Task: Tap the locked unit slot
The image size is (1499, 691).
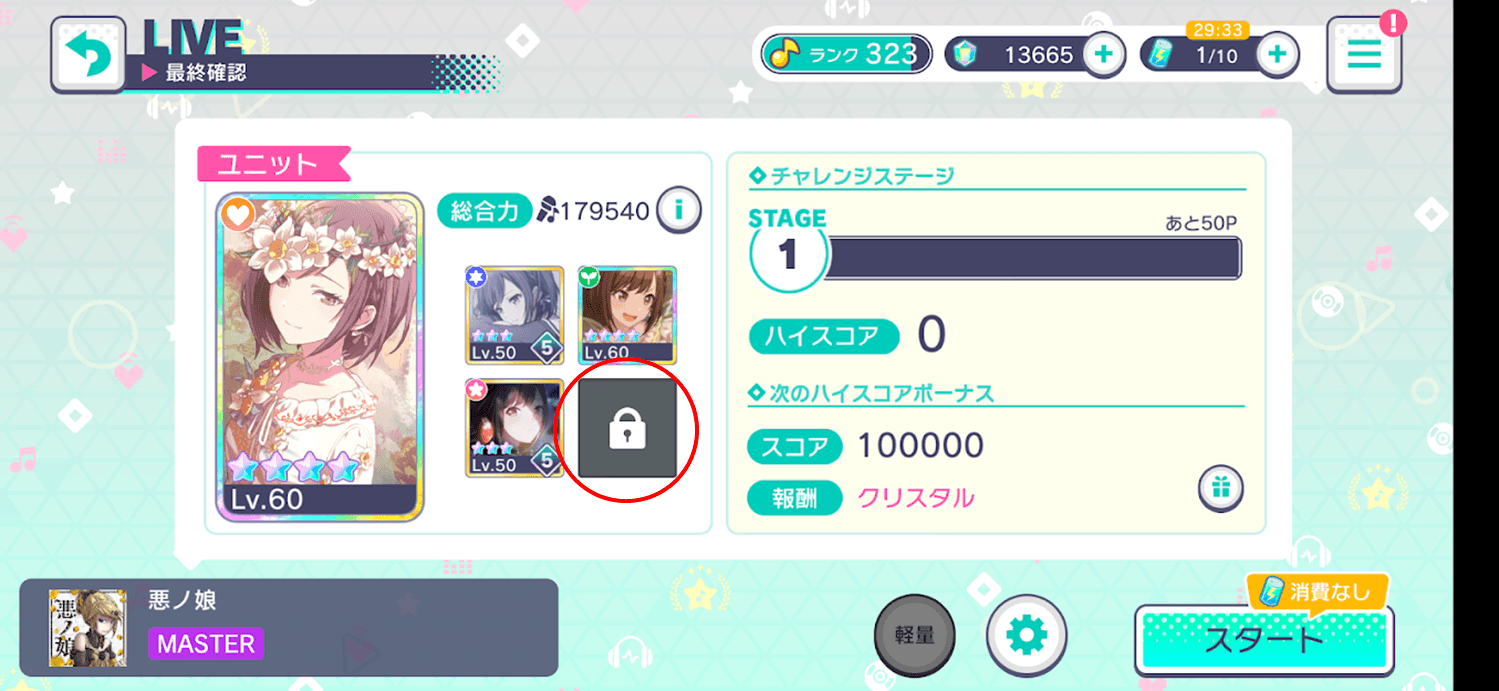Action: [628, 428]
